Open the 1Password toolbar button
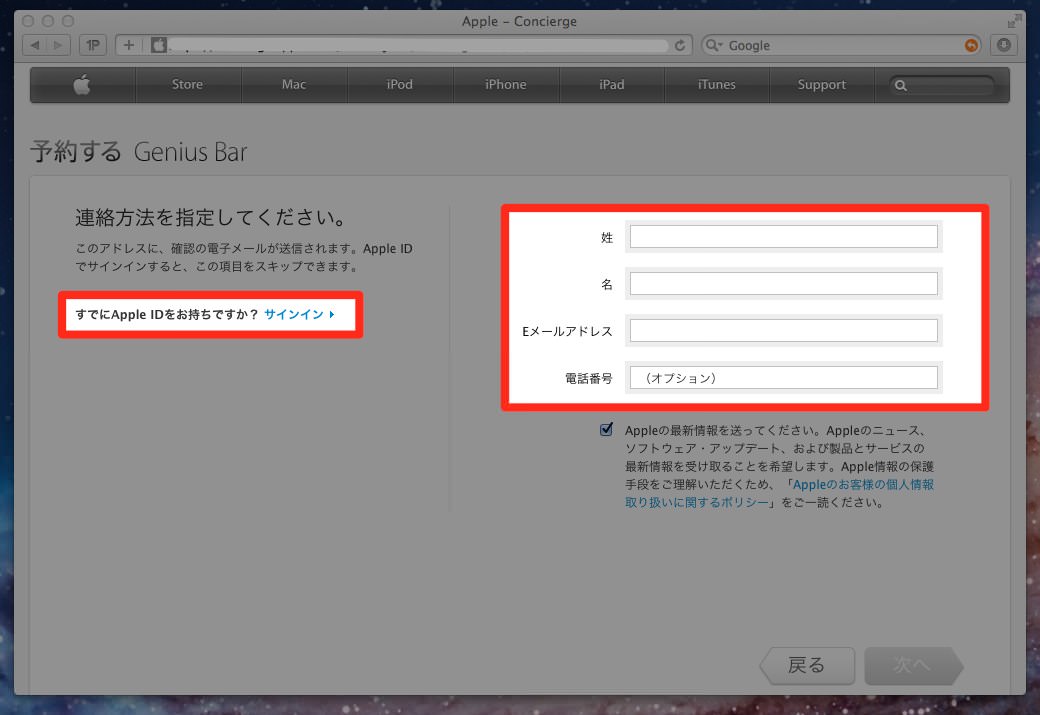The height and width of the screenshot is (715, 1040). click(93, 45)
